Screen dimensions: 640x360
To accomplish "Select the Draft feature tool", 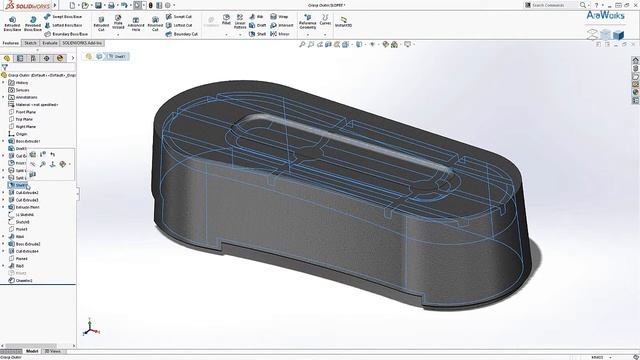I will (x=258, y=25).
